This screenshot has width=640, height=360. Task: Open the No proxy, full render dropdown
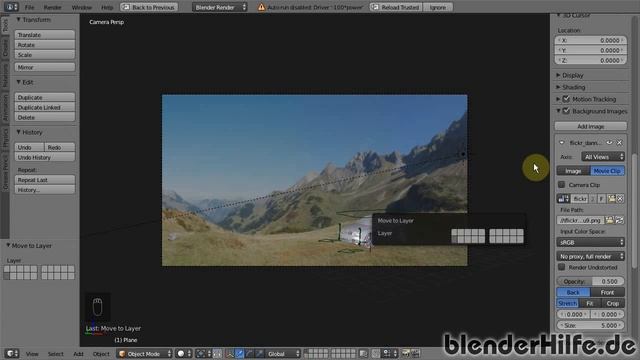click(x=591, y=256)
